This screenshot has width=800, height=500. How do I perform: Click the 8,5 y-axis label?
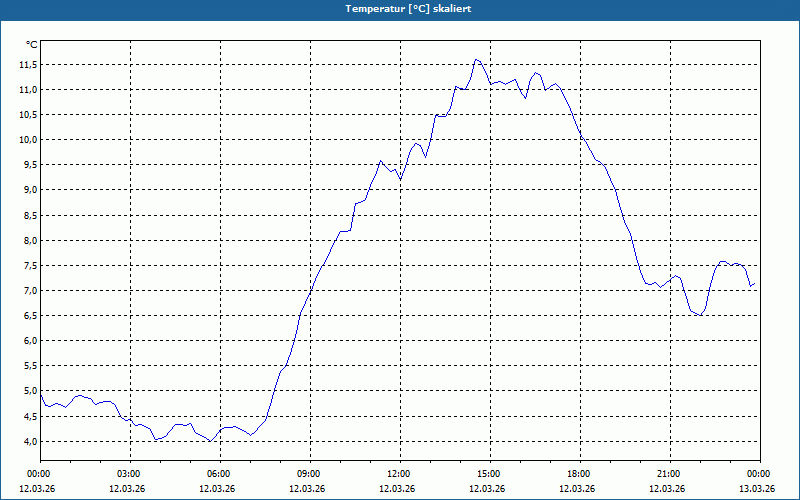[30, 215]
